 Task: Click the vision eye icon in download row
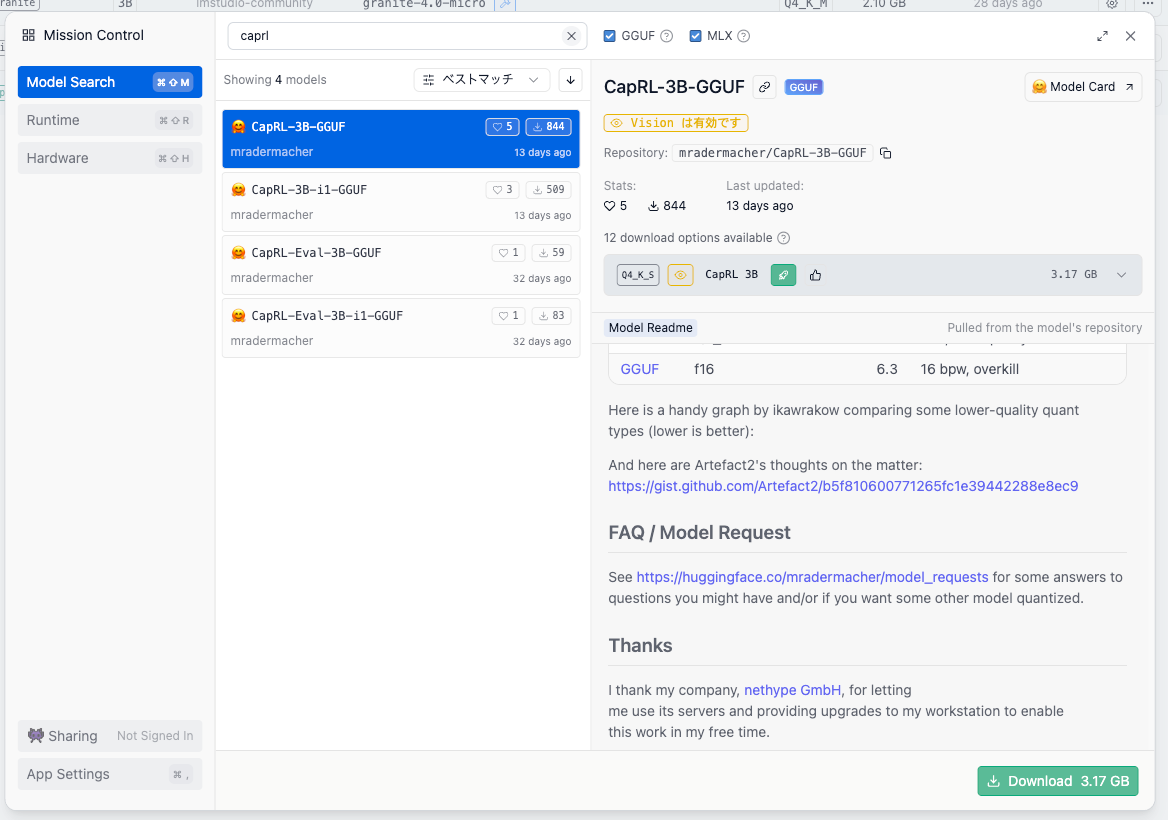(x=680, y=275)
